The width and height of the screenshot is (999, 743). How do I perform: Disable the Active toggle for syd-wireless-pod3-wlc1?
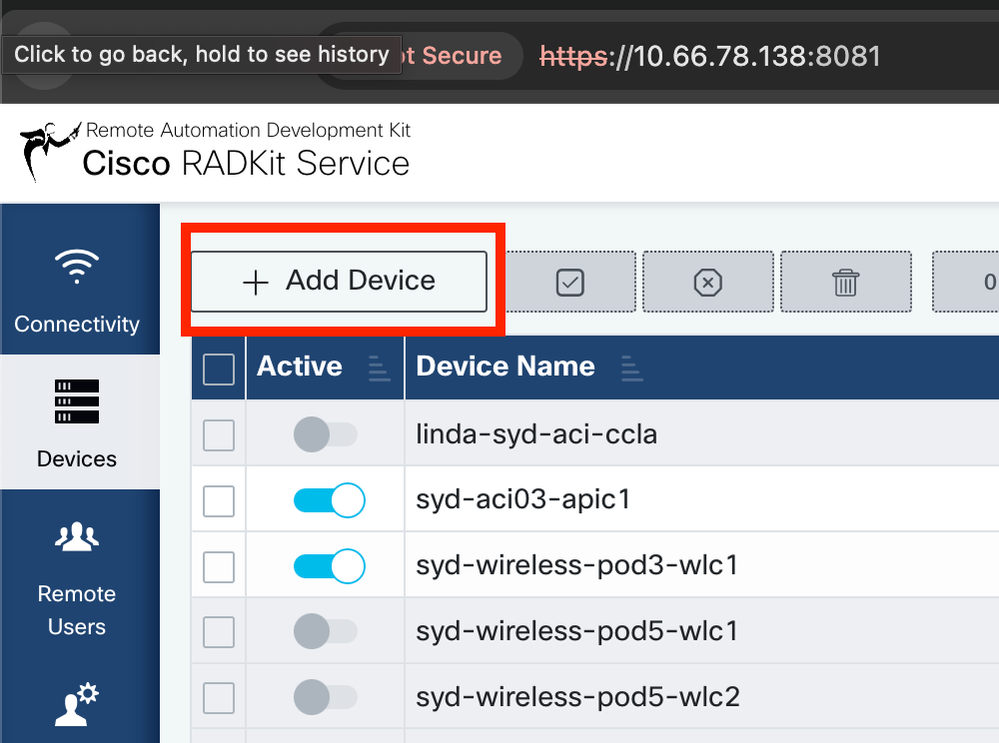329,566
